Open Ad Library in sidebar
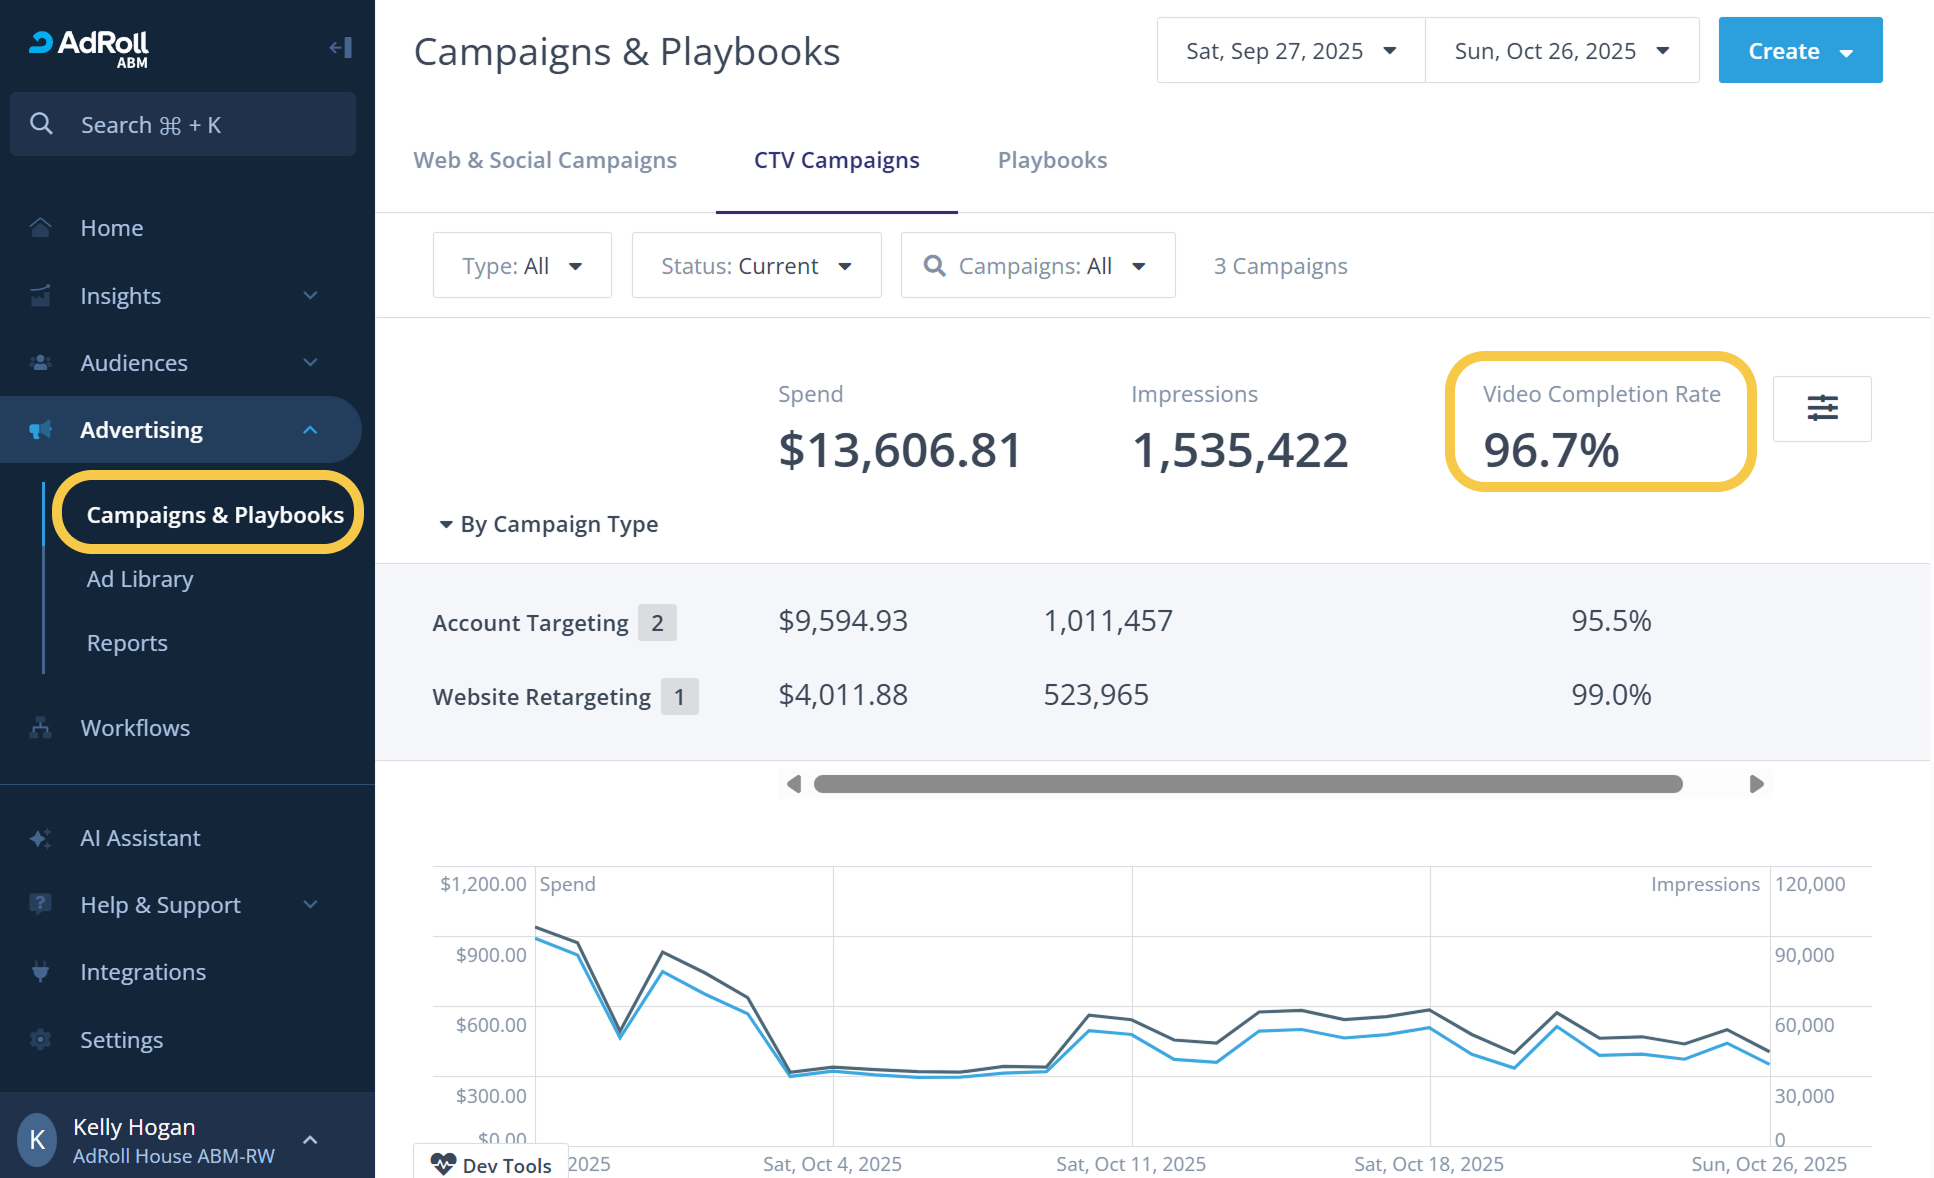This screenshot has width=1934, height=1178. [x=140, y=580]
